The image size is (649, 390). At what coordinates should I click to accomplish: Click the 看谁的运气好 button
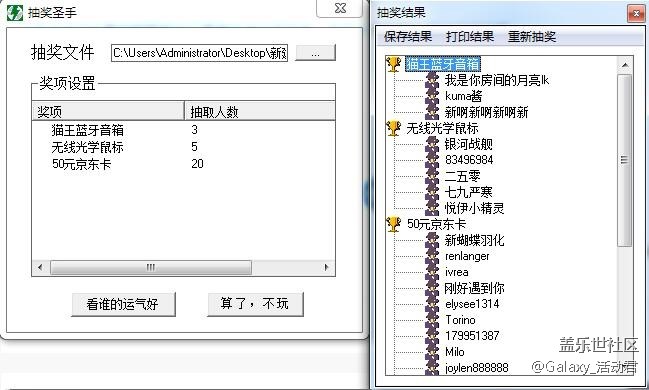point(123,304)
